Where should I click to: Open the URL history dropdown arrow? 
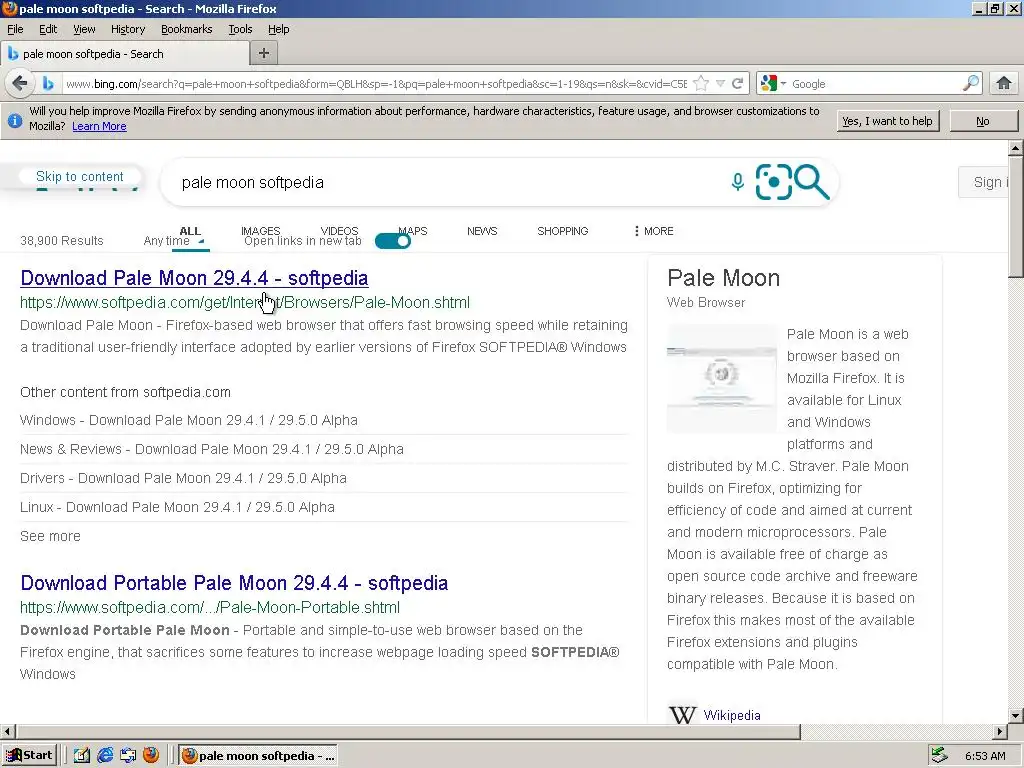pyautogui.click(x=720, y=84)
